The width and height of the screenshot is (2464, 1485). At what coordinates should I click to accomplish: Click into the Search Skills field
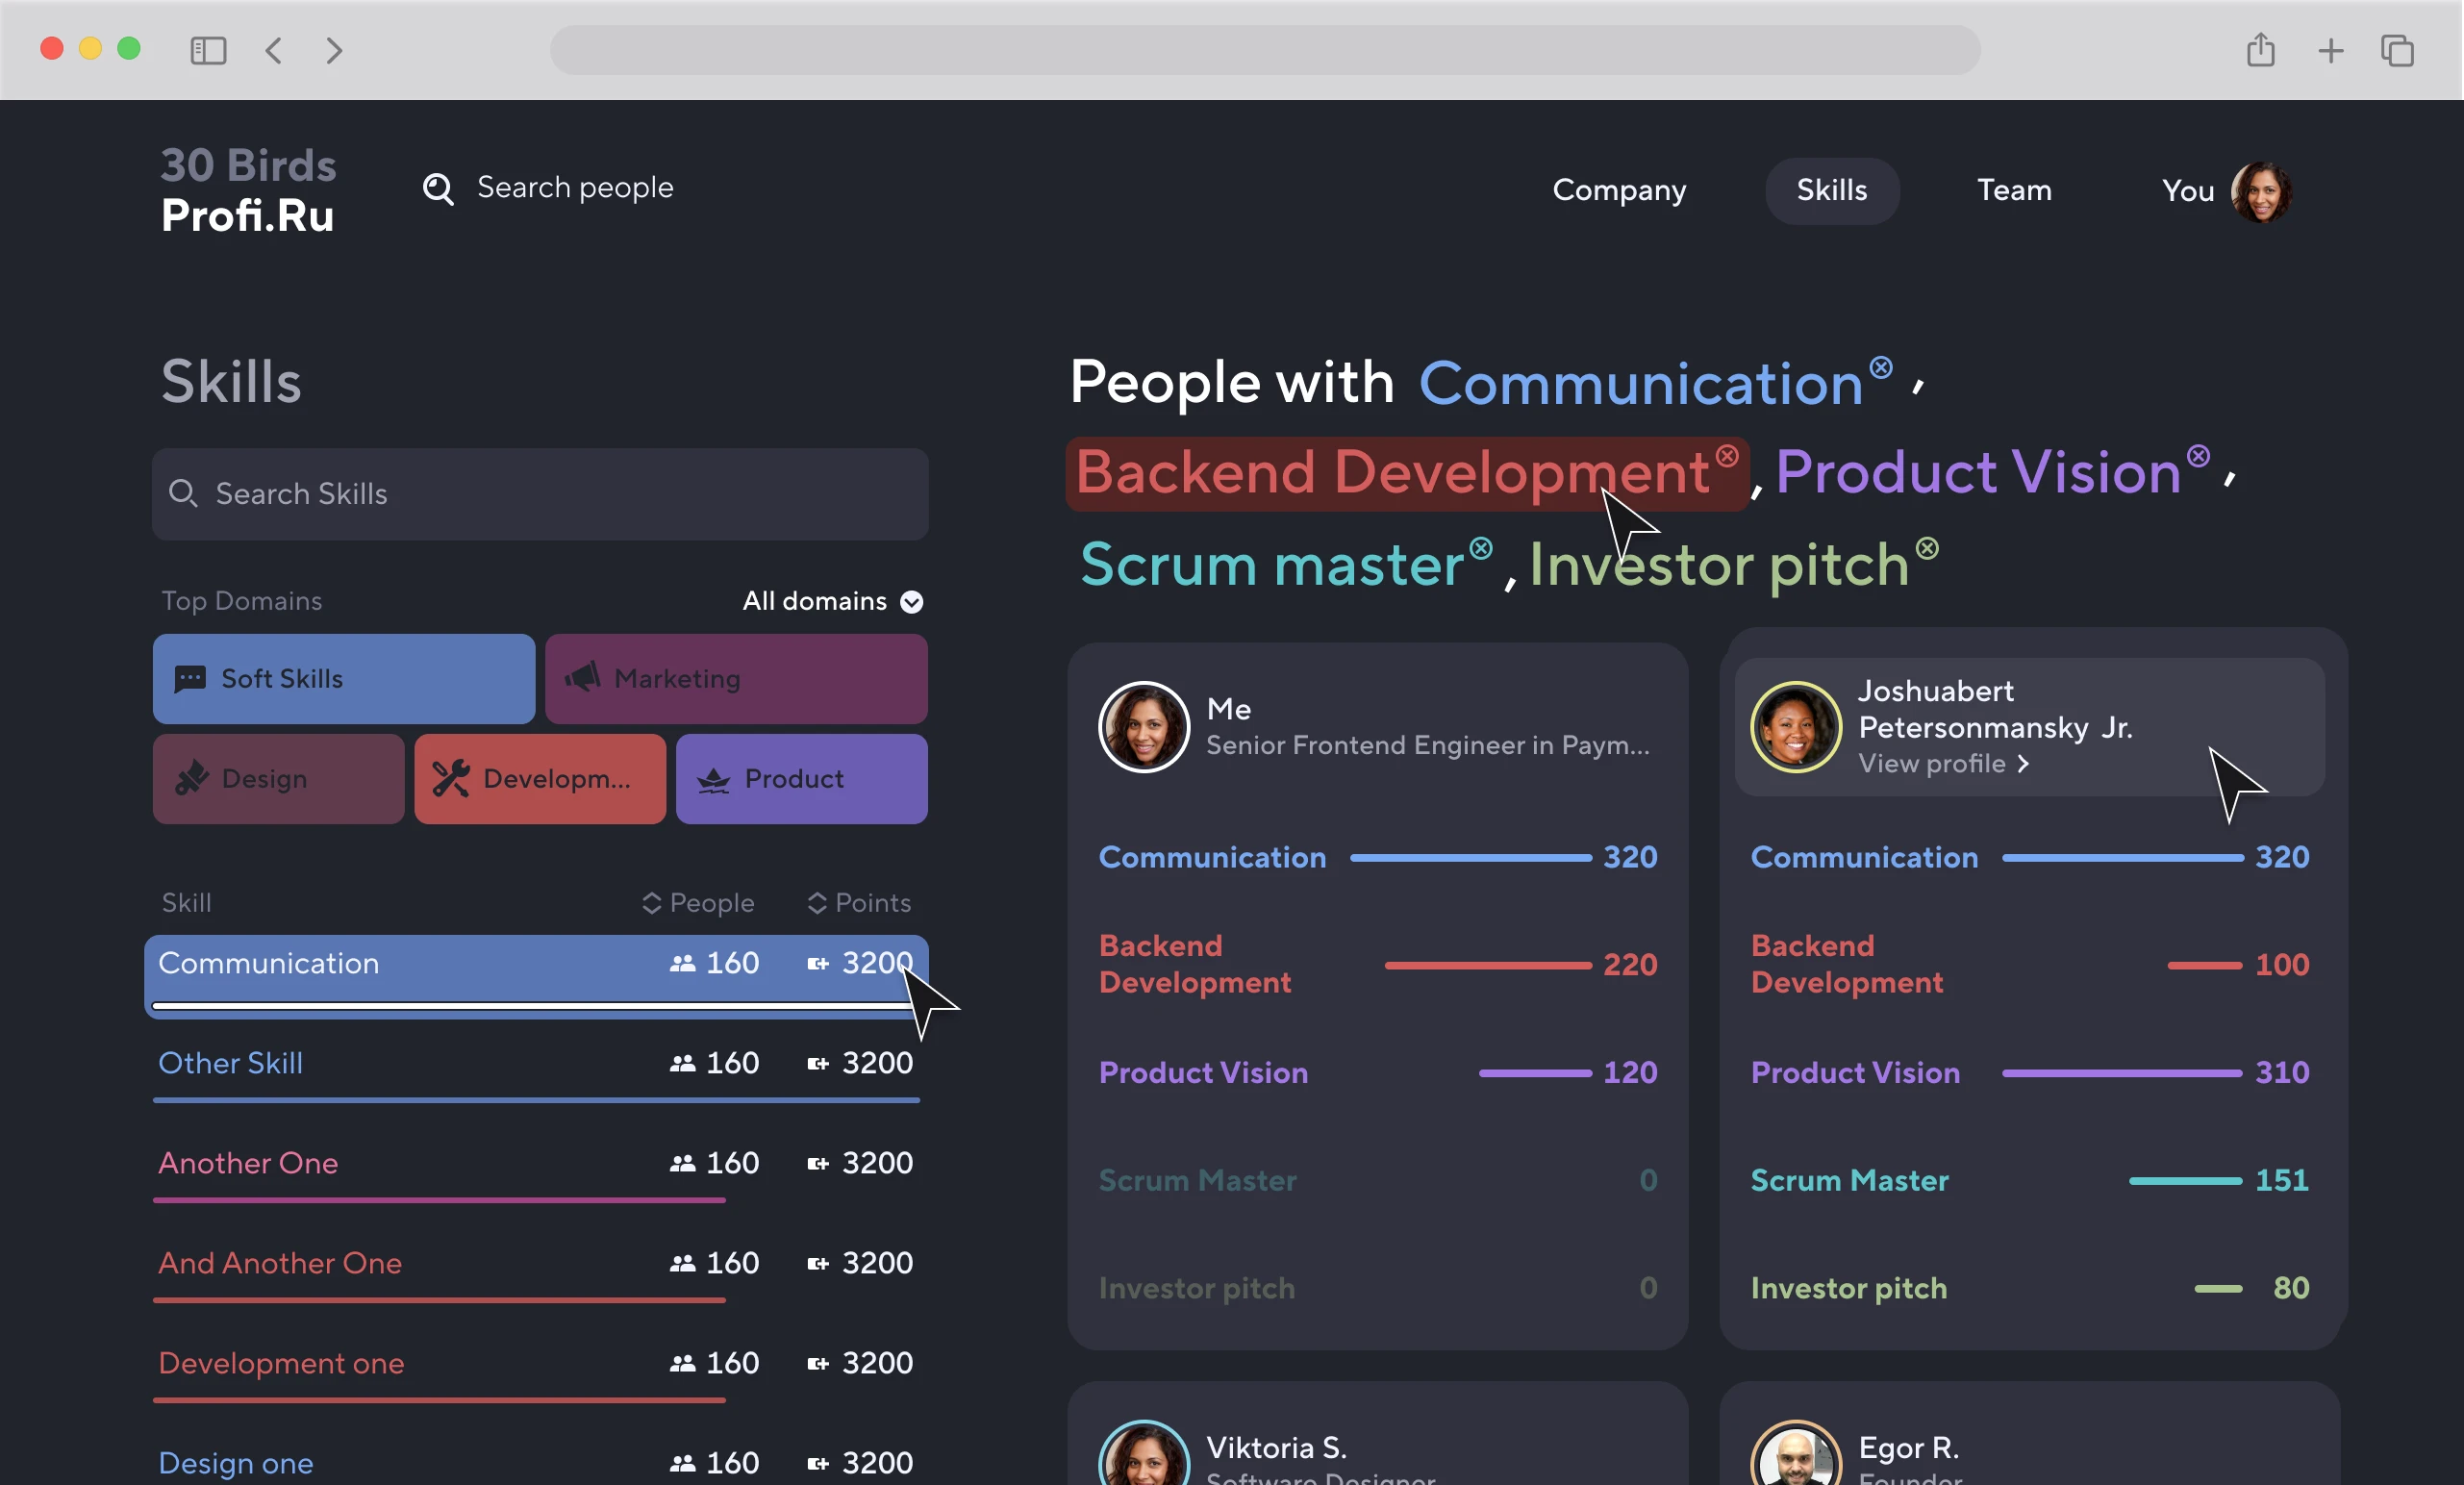pyautogui.click(x=540, y=494)
